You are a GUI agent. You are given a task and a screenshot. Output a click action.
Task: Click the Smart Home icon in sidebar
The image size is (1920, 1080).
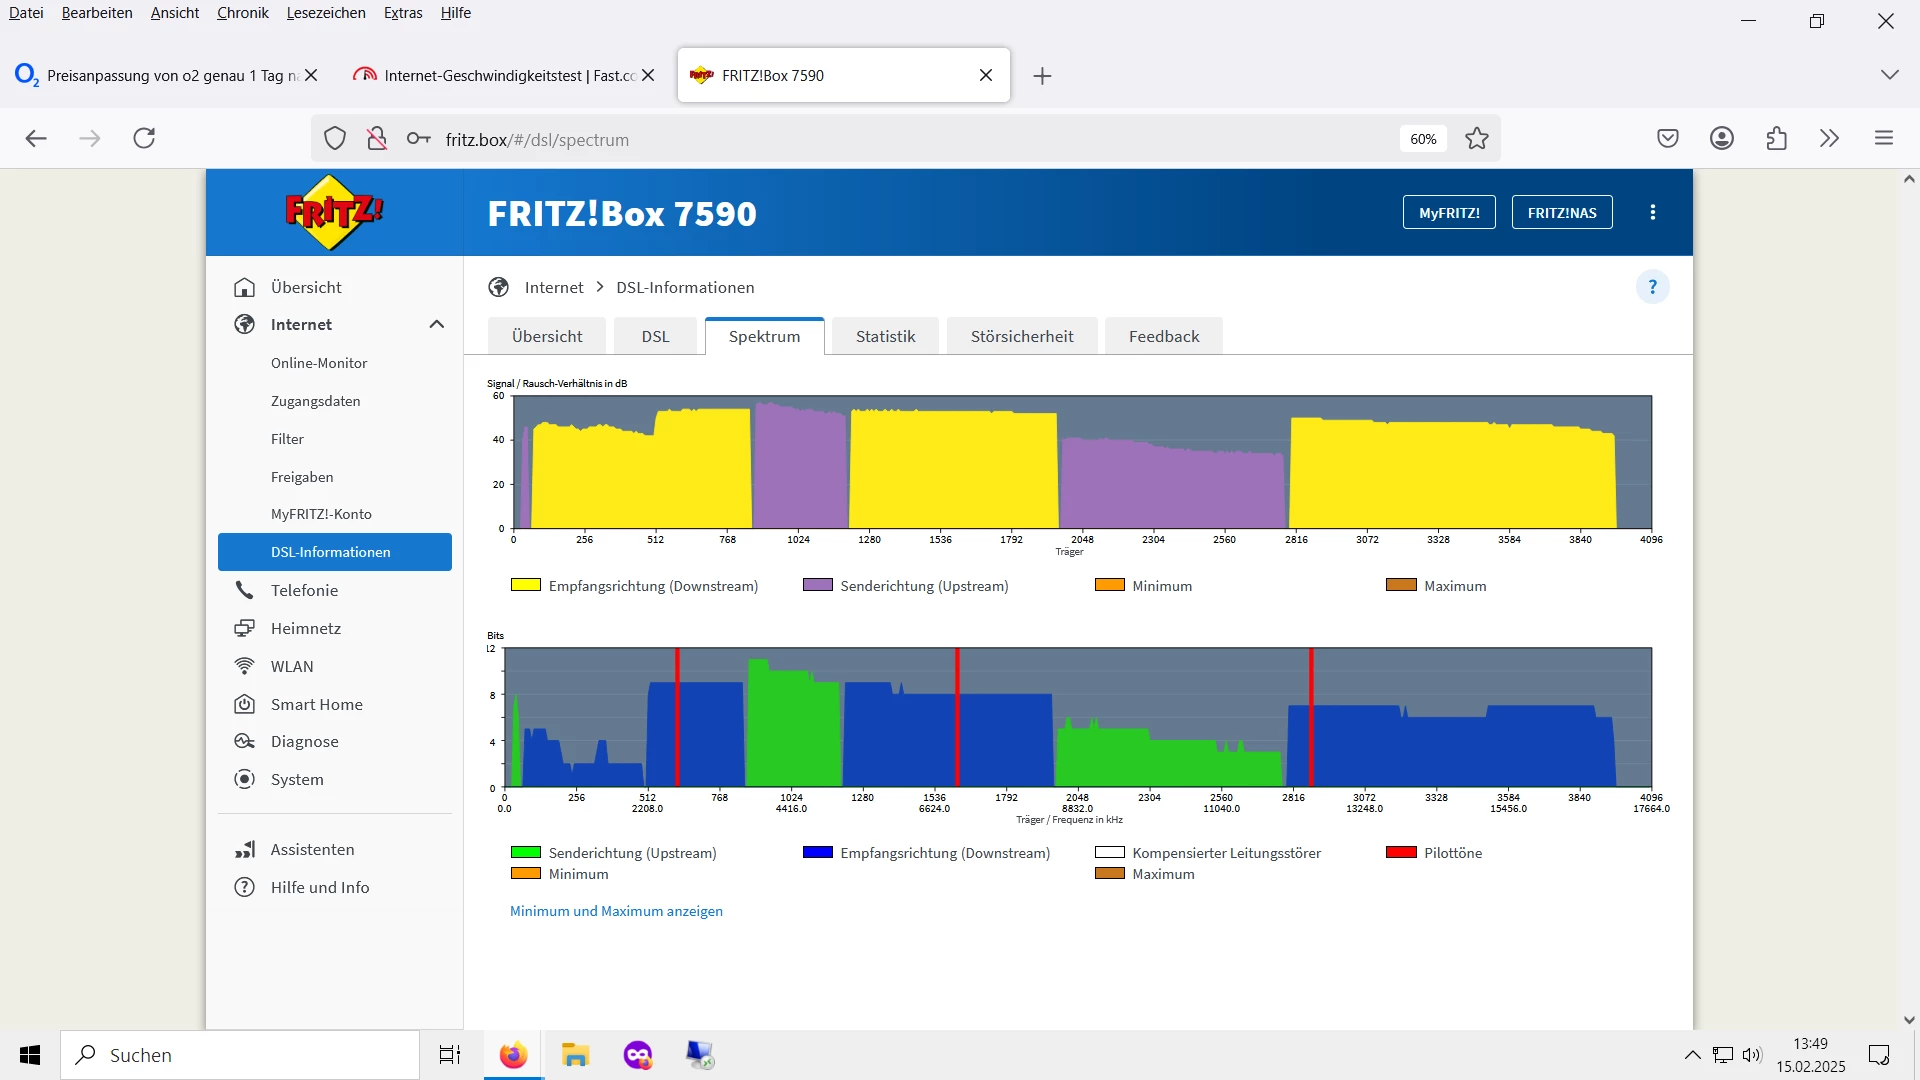click(x=244, y=704)
